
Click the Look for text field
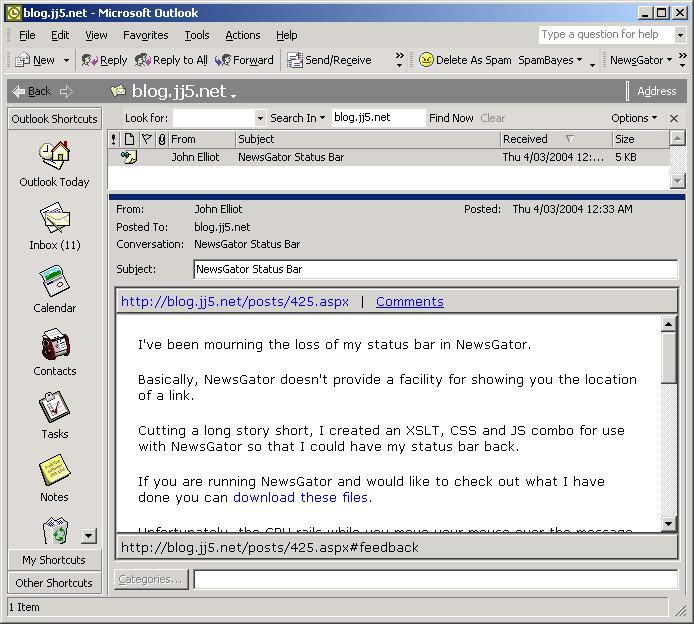click(x=214, y=118)
